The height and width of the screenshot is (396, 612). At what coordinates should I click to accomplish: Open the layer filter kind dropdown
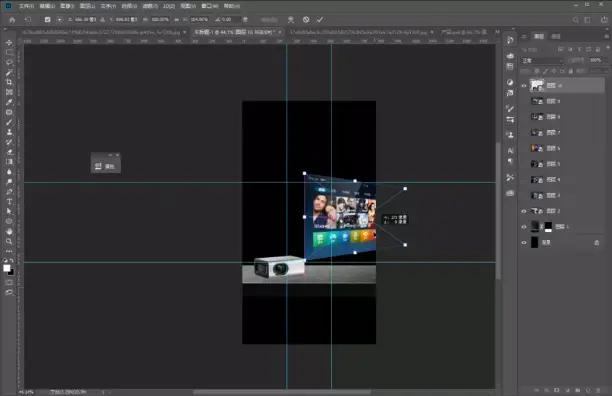click(538, 50)
